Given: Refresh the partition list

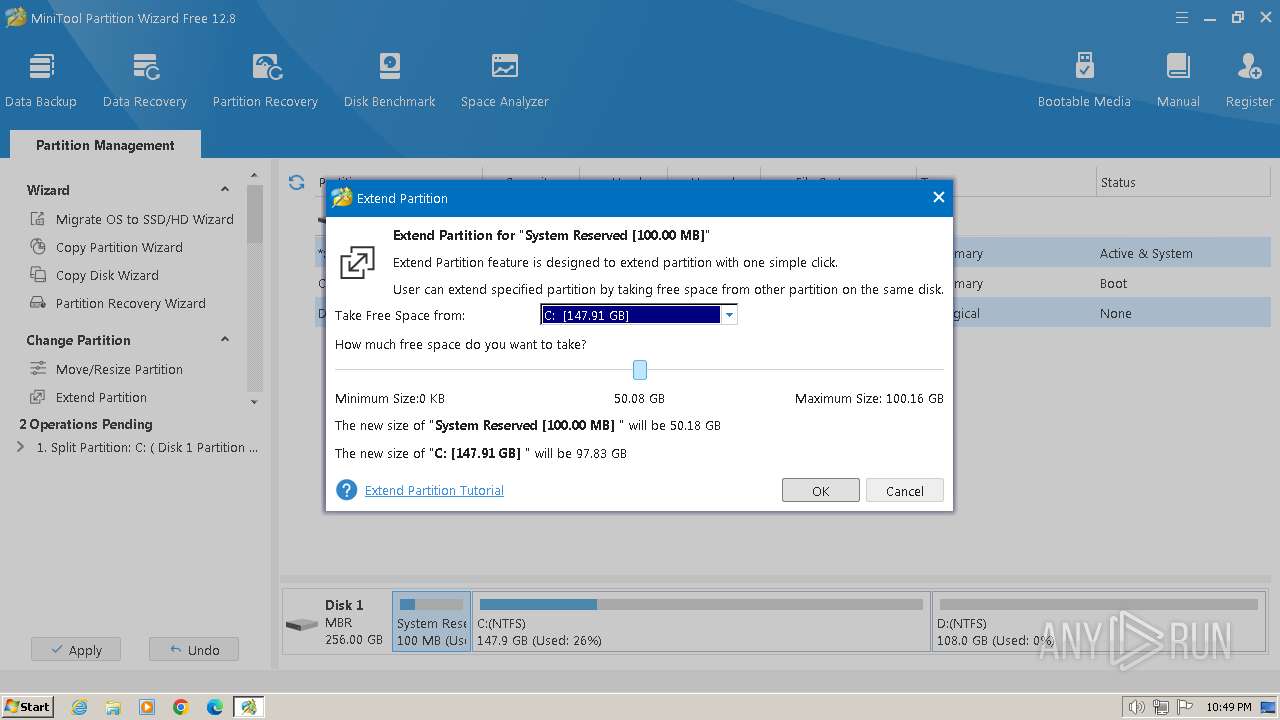Looking at the screenshot, I should tap(296, 183).
